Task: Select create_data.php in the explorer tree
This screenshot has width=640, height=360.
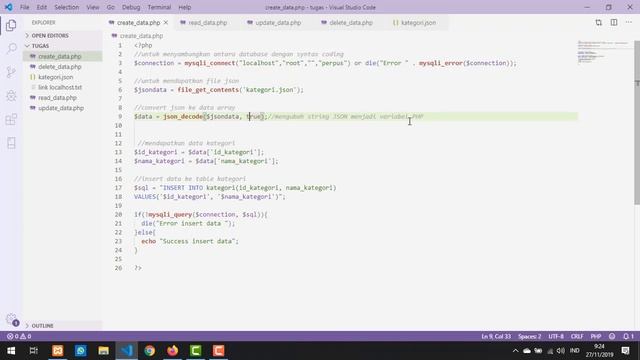Action: coord(60,56)
